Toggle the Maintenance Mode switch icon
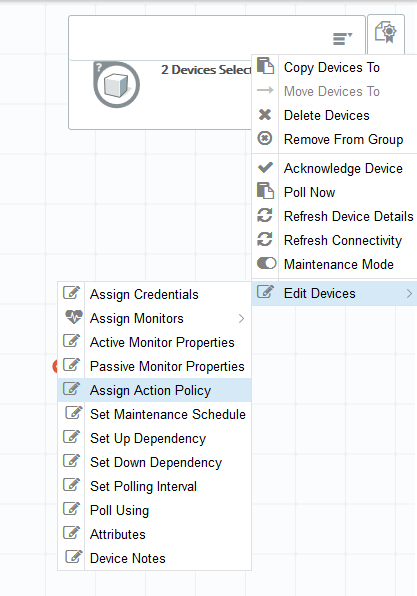Image resolution: width=417 pixels, height=596 pixels. pyautogui.click(x=266, y=263)
